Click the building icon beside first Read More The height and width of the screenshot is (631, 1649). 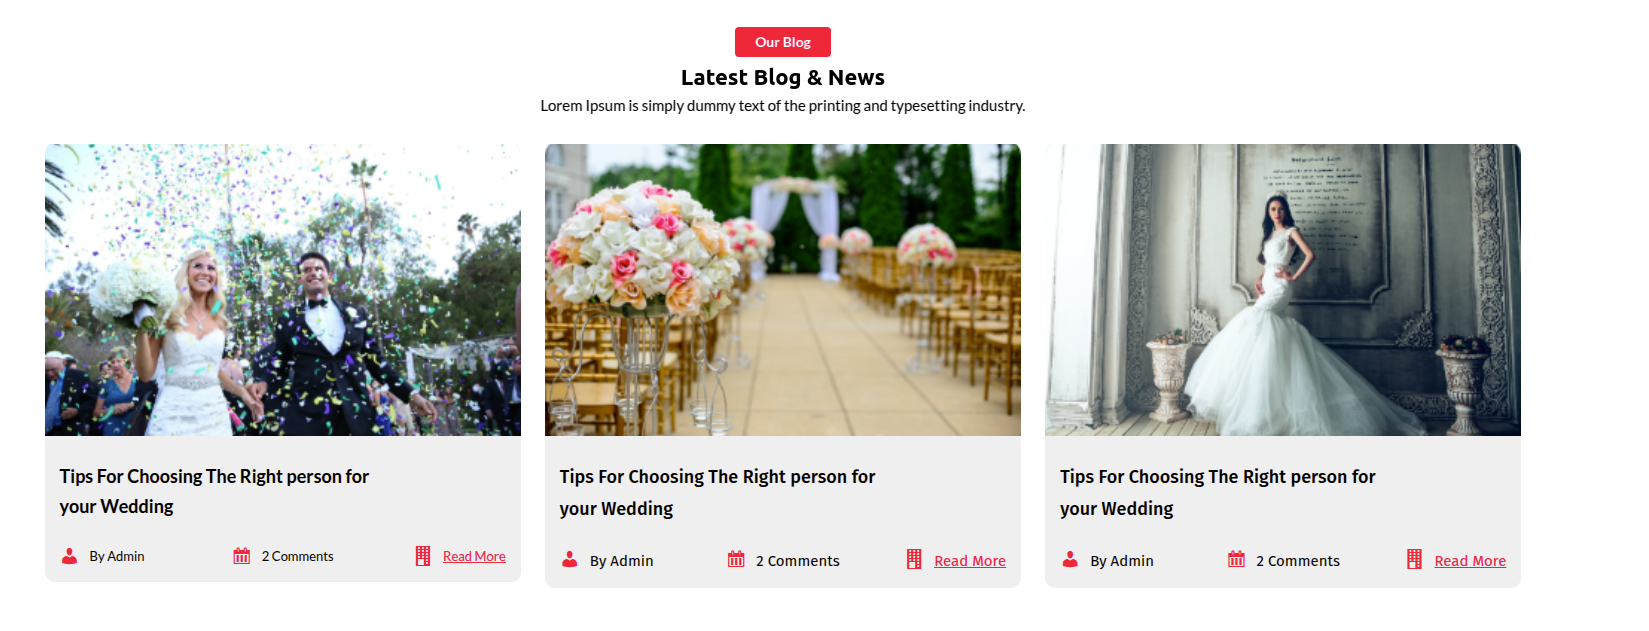423,556
